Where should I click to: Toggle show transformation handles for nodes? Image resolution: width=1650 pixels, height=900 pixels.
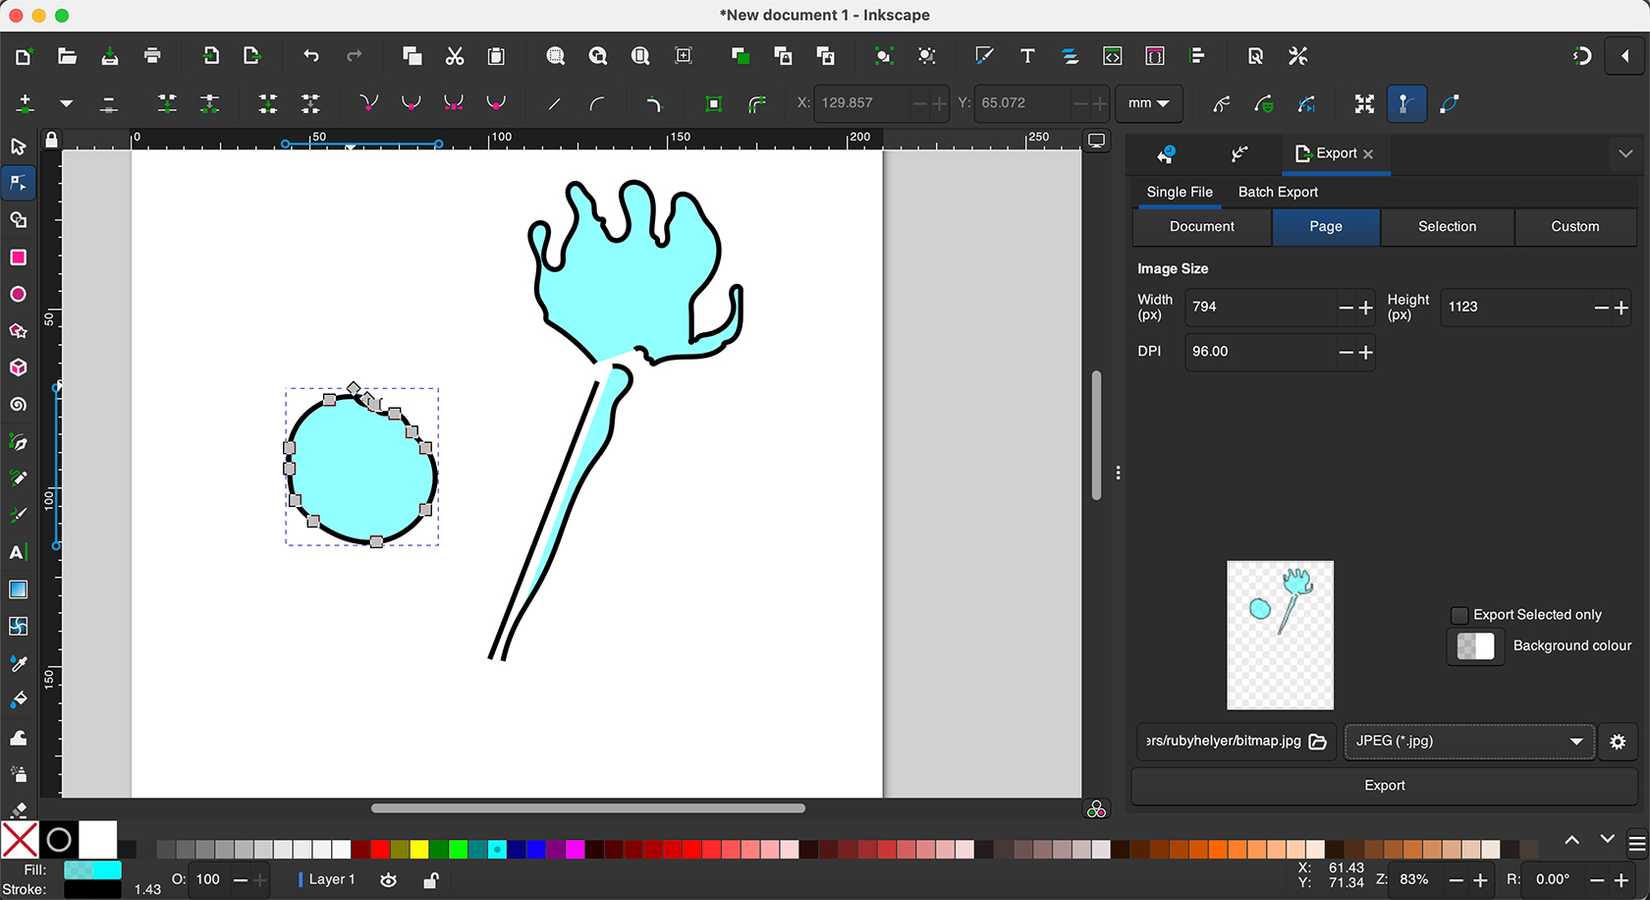tap(1365, 103)
